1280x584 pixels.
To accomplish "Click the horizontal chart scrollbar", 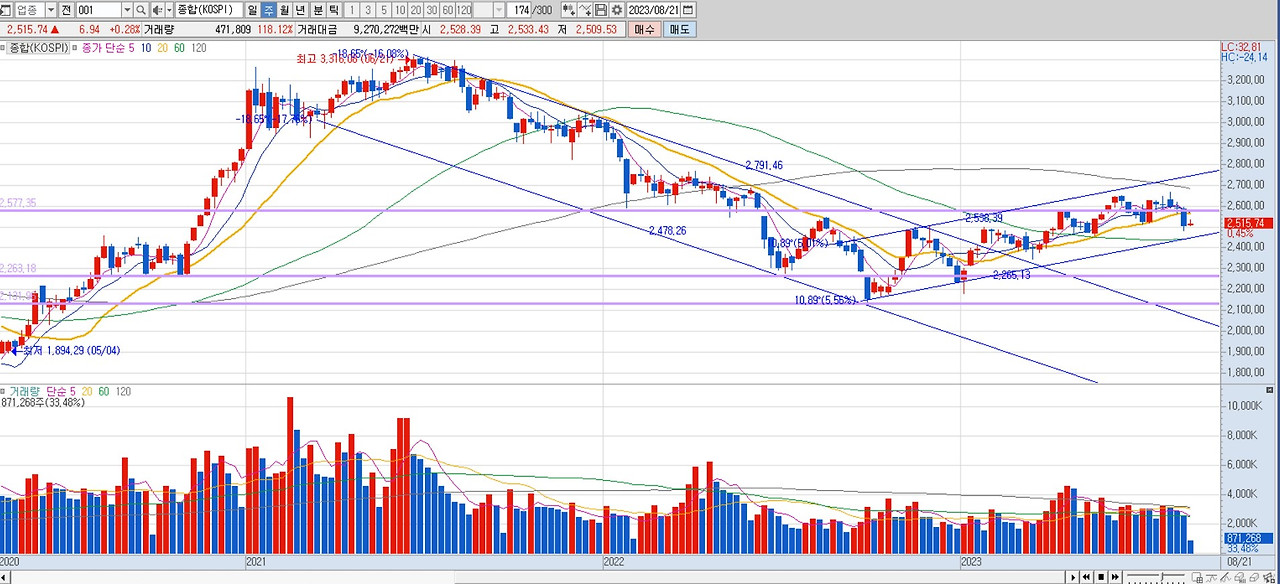I will tap(532, 577).
